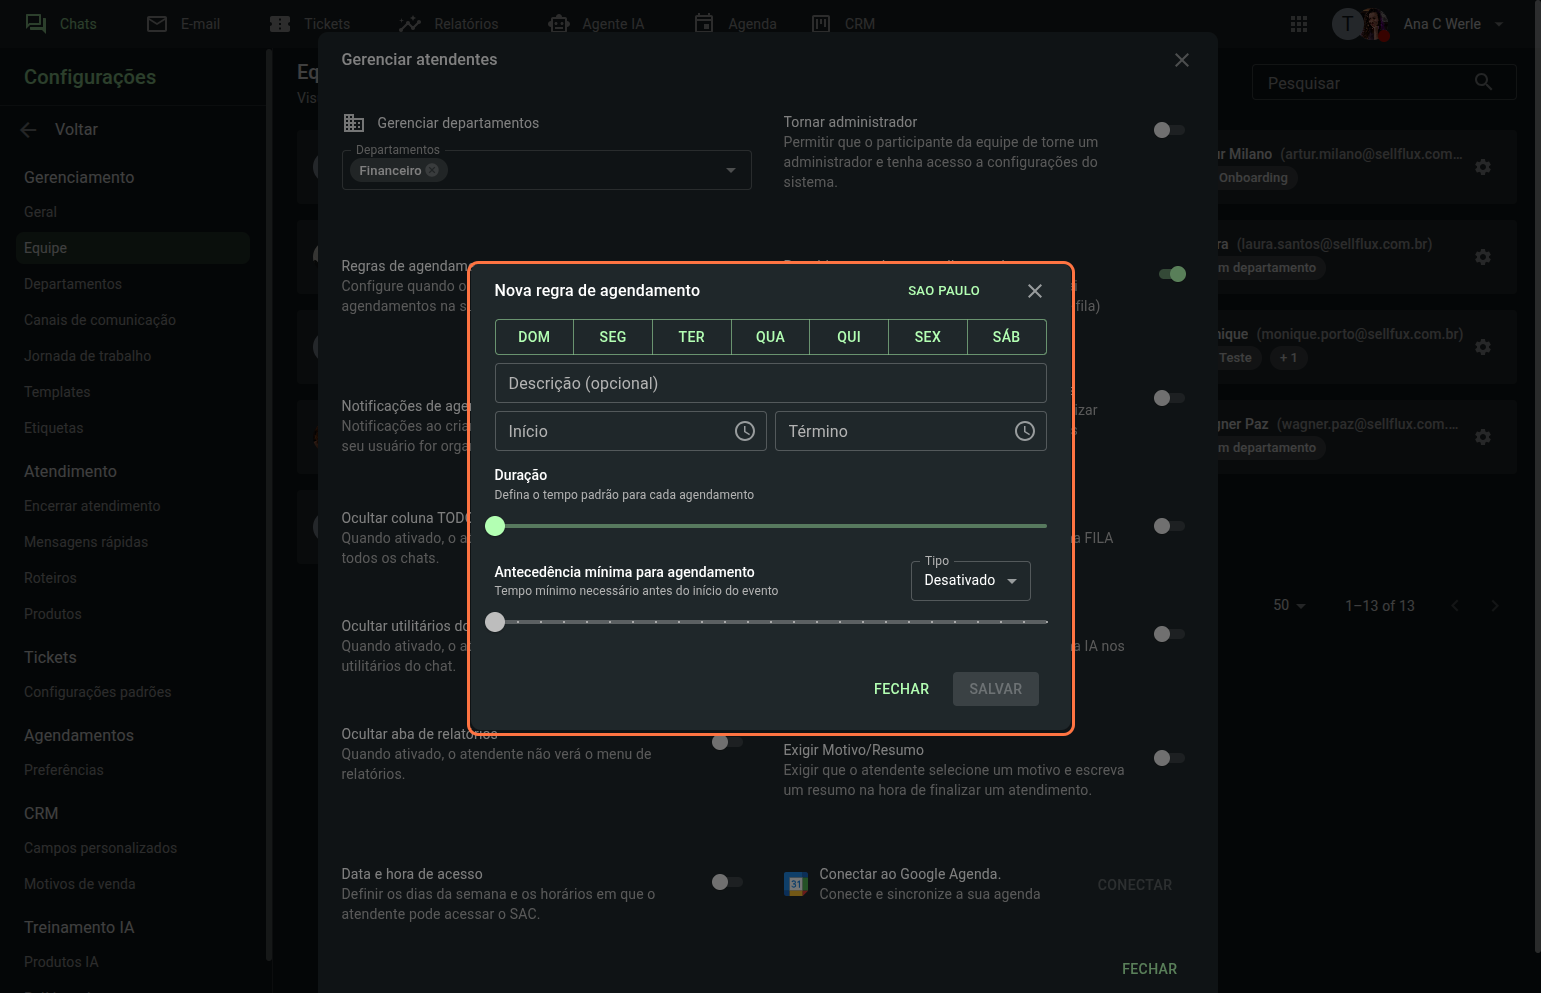The width and height of the screenshot is (1541, 993).
Task: Select Departamentos in the settings sidebar
Action: [x=73, y=284]
